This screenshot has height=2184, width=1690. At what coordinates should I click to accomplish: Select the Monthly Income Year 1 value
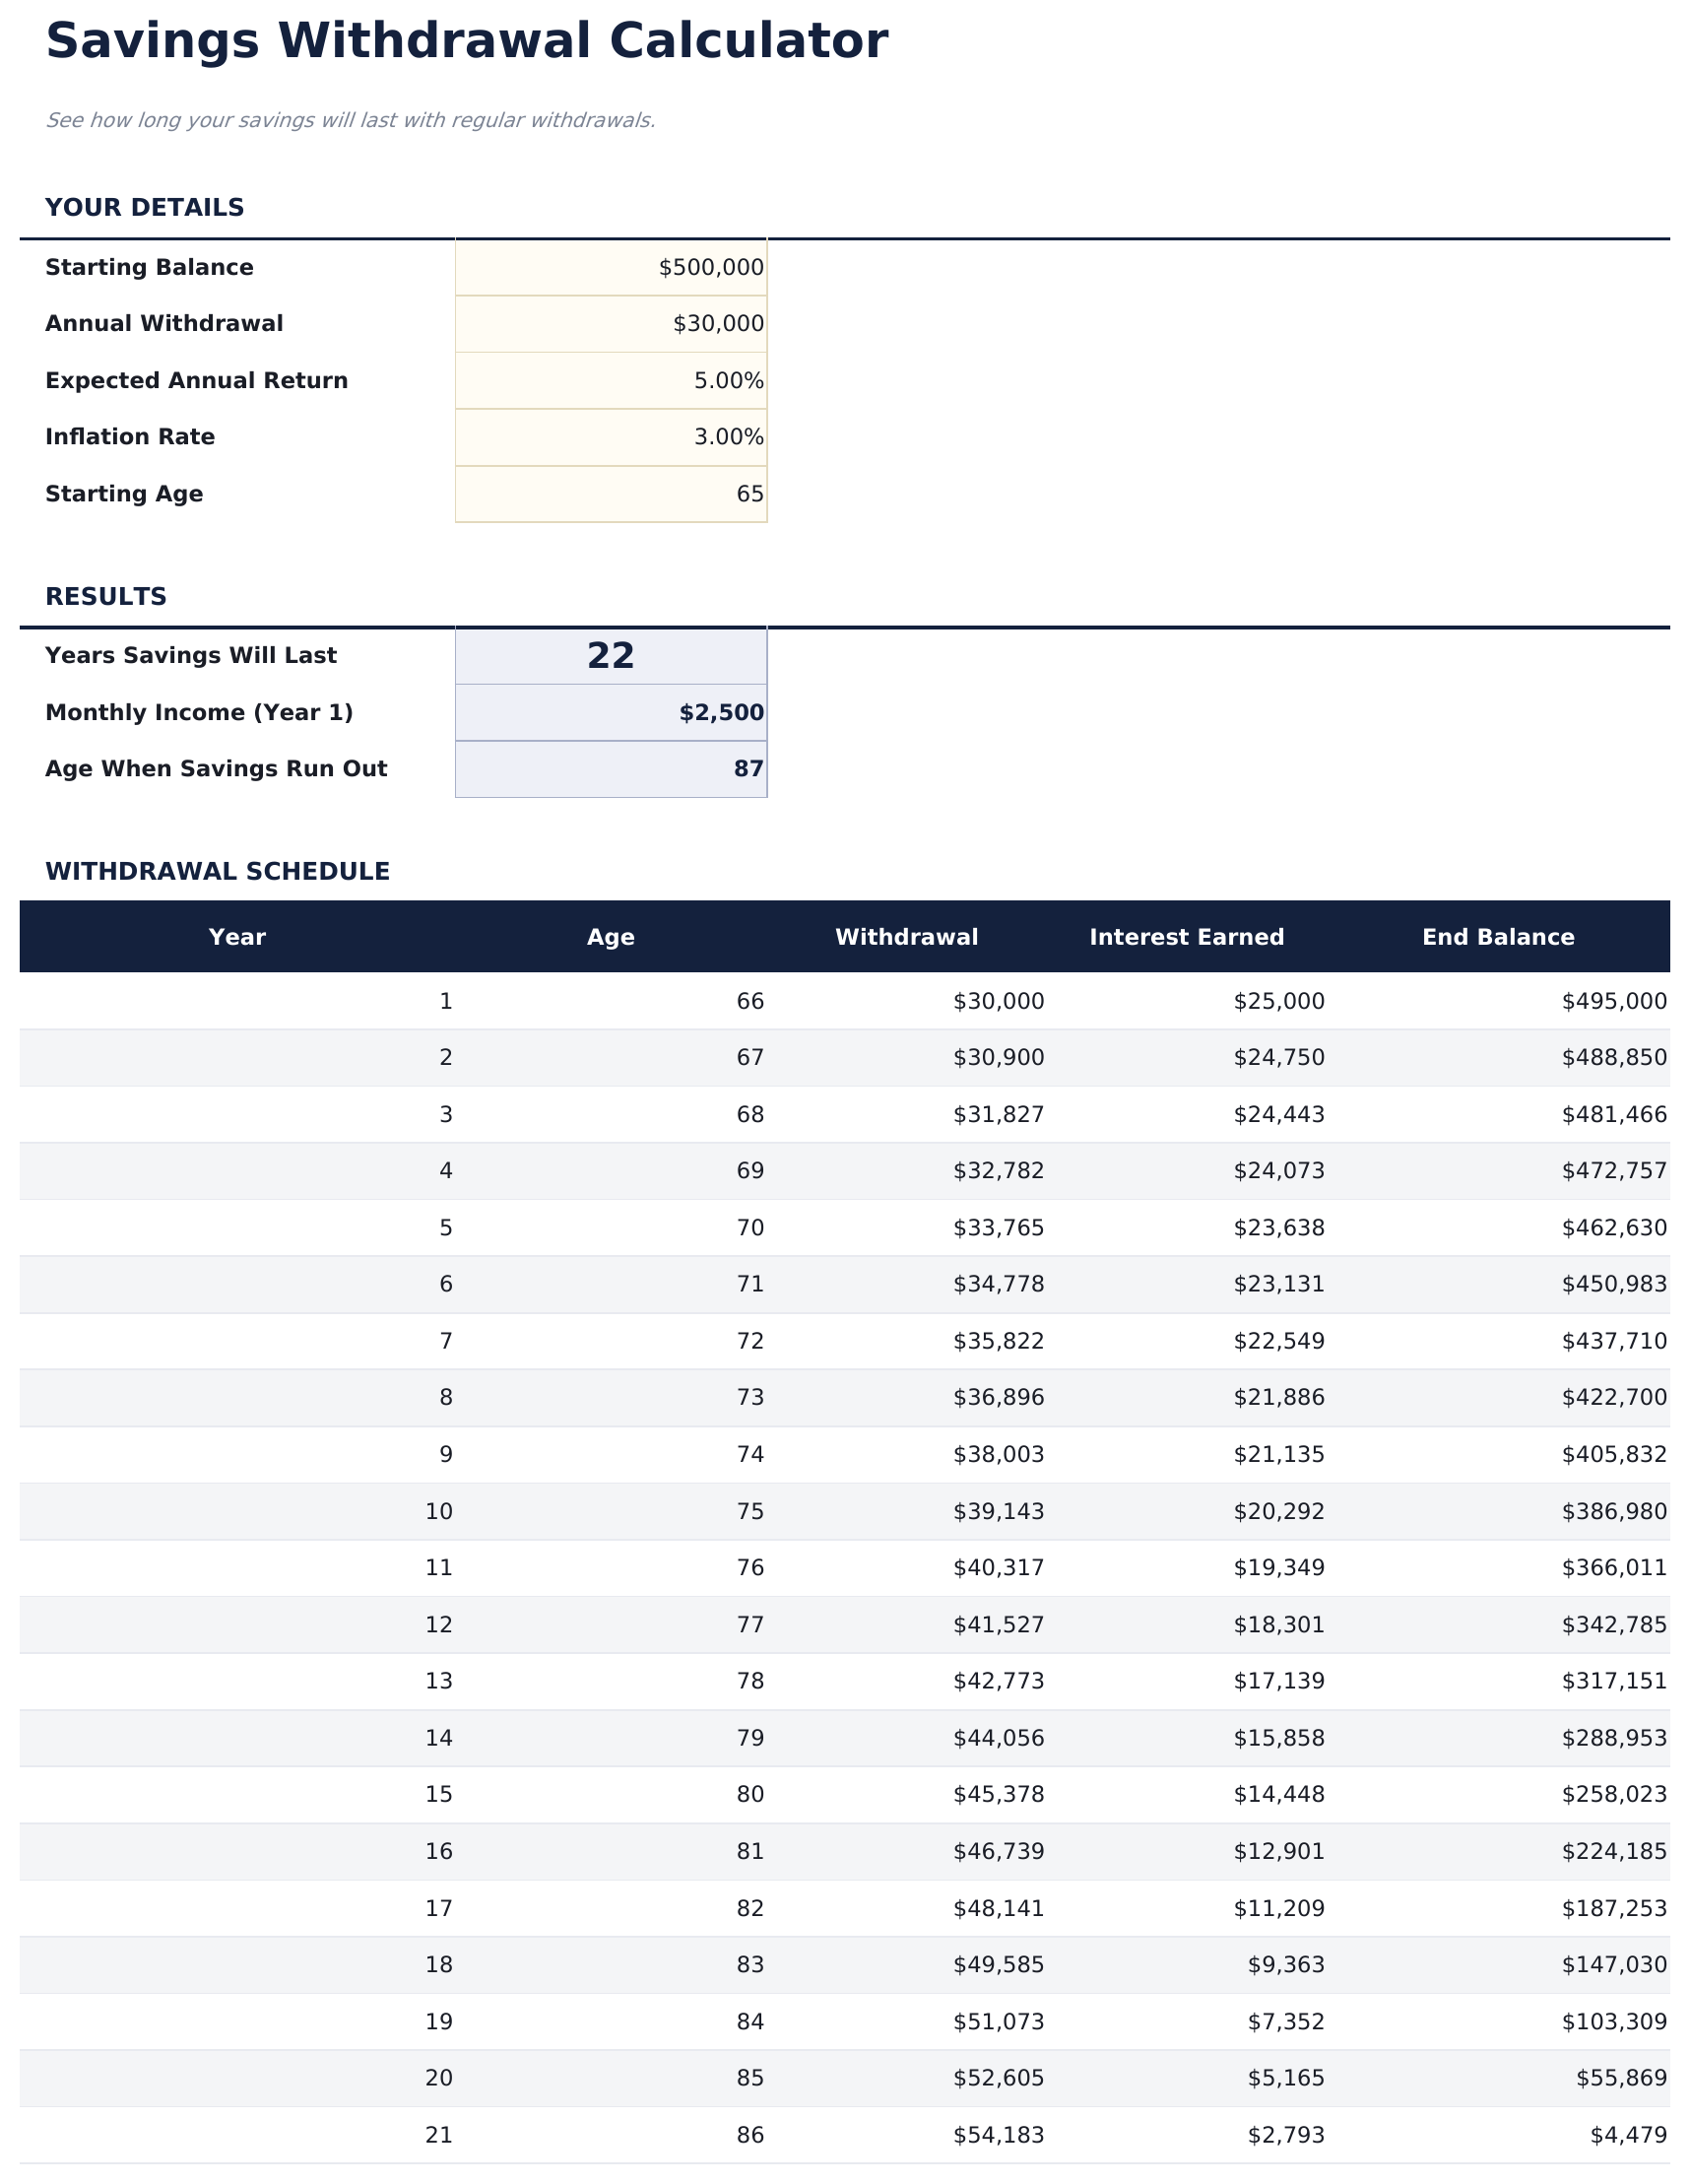tap(611, 712)
